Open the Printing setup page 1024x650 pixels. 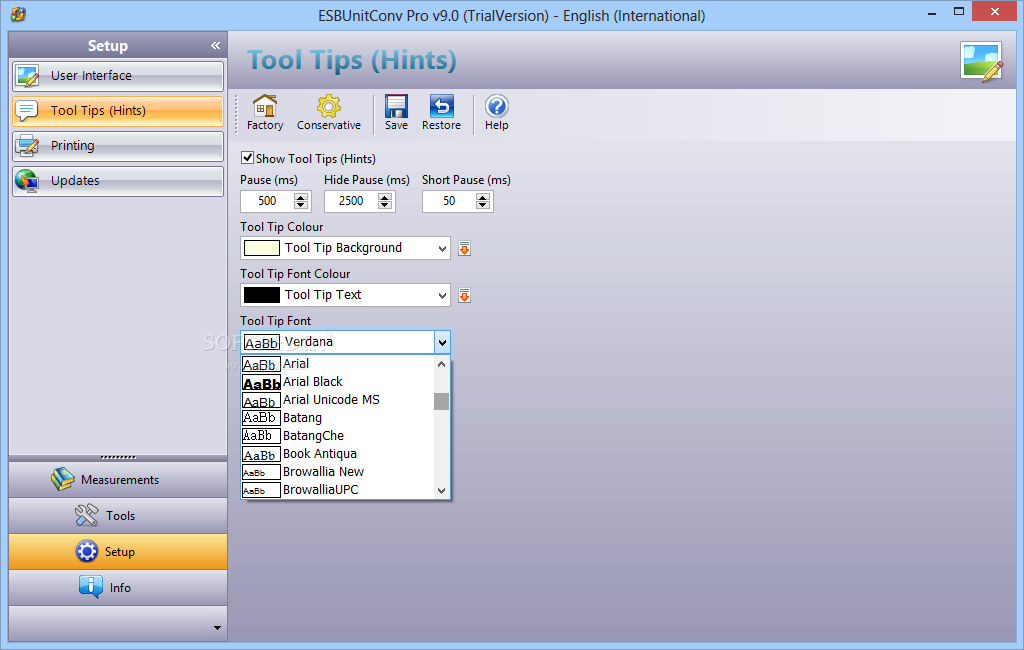pos(118,146)
